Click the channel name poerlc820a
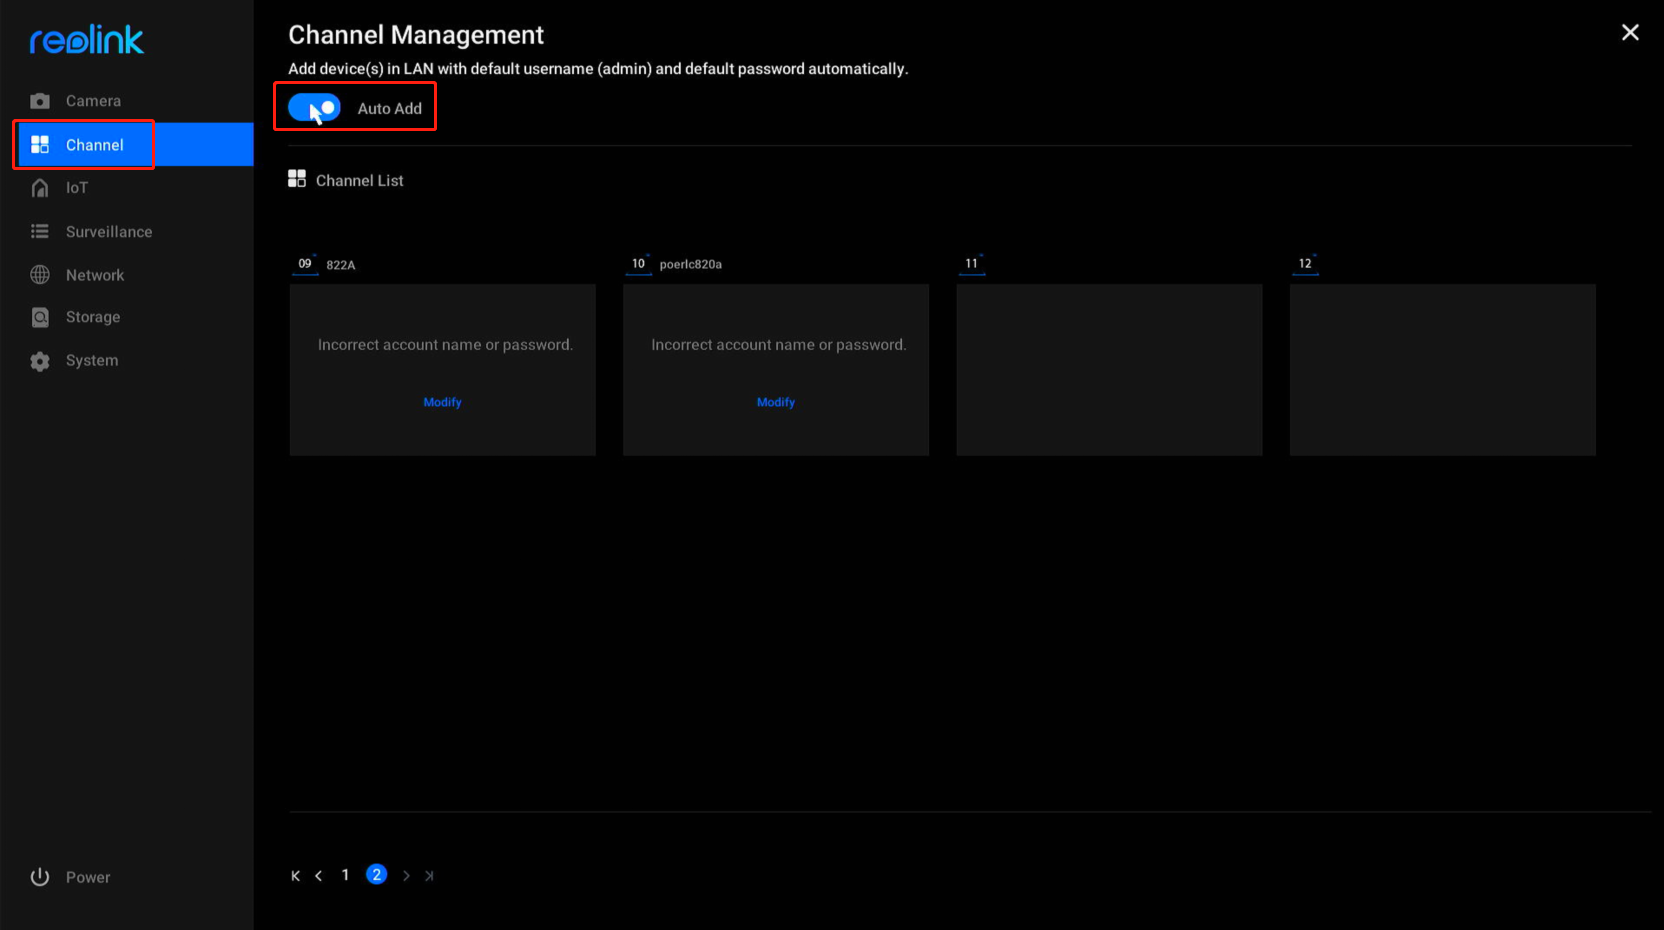This screenshot has width=1664, height=930. tap(691, 264)
